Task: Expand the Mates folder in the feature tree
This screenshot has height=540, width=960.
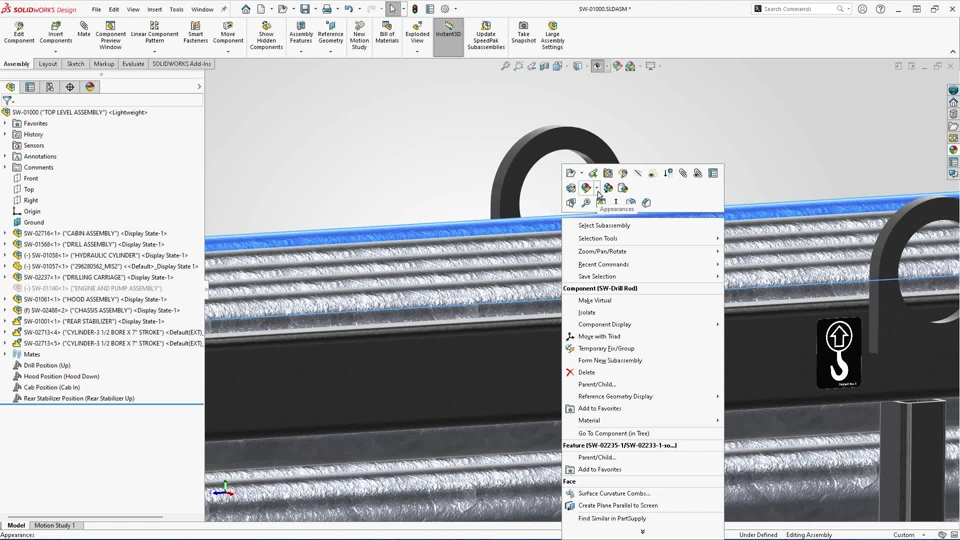Action: point(5,354)
